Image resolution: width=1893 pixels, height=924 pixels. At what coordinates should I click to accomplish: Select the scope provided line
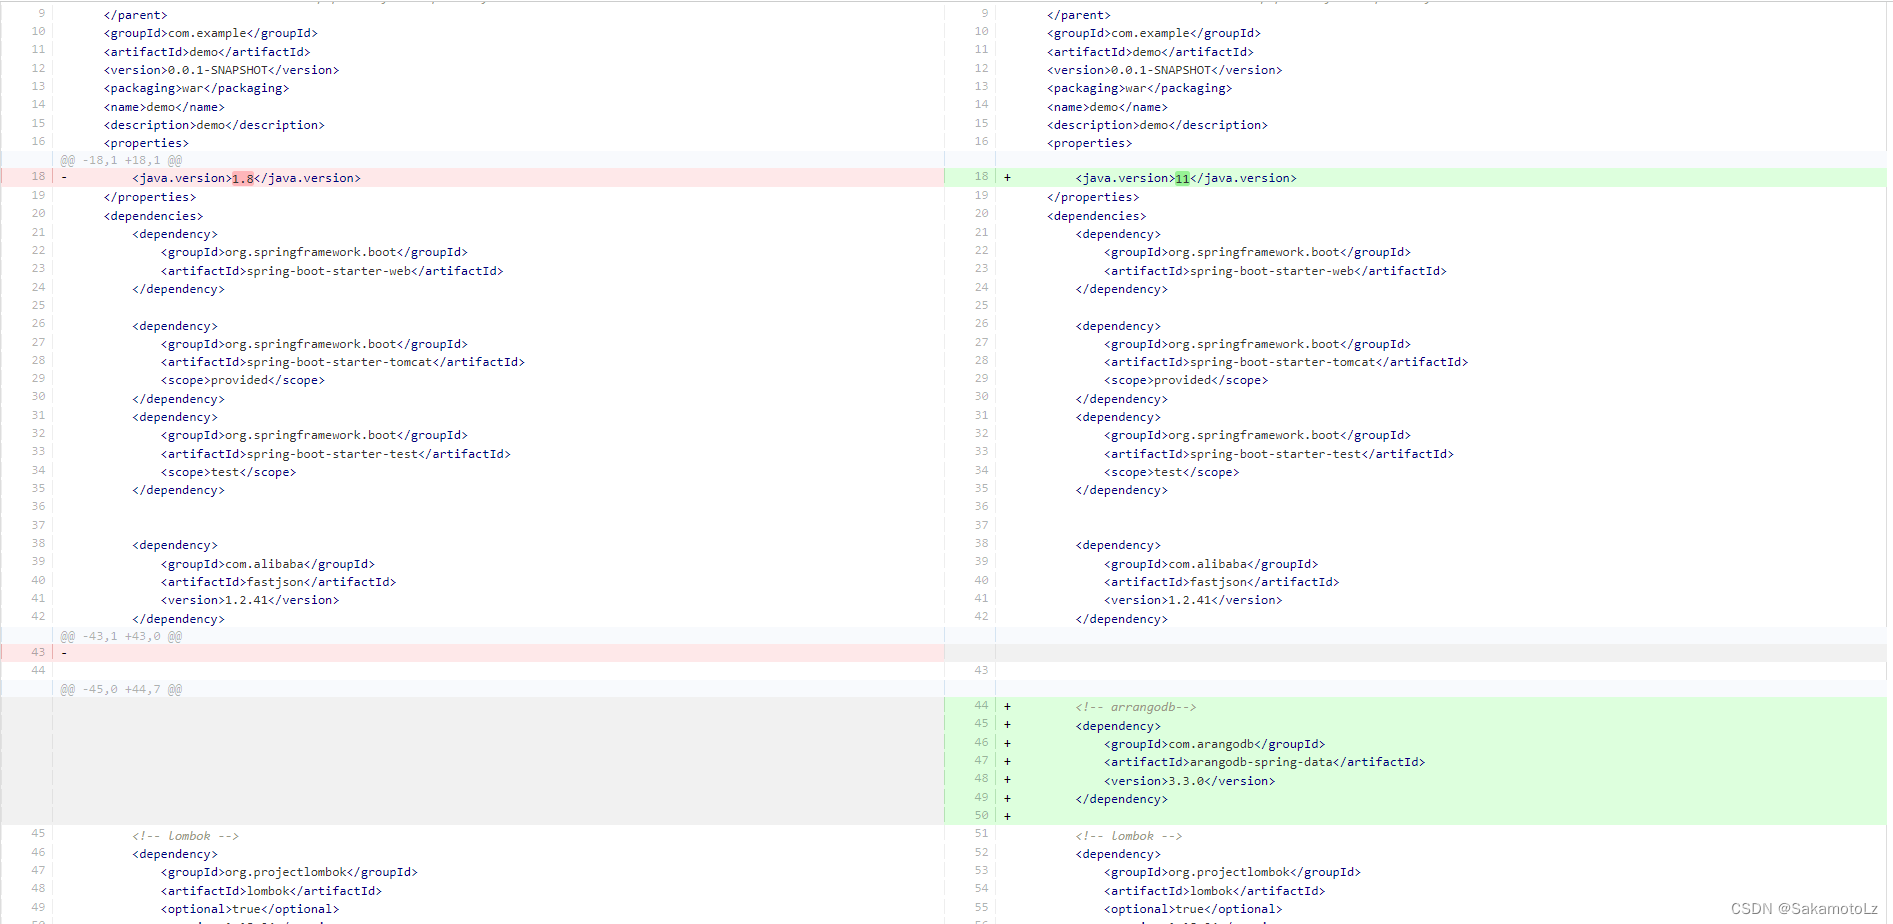click(x=242, y=379)
